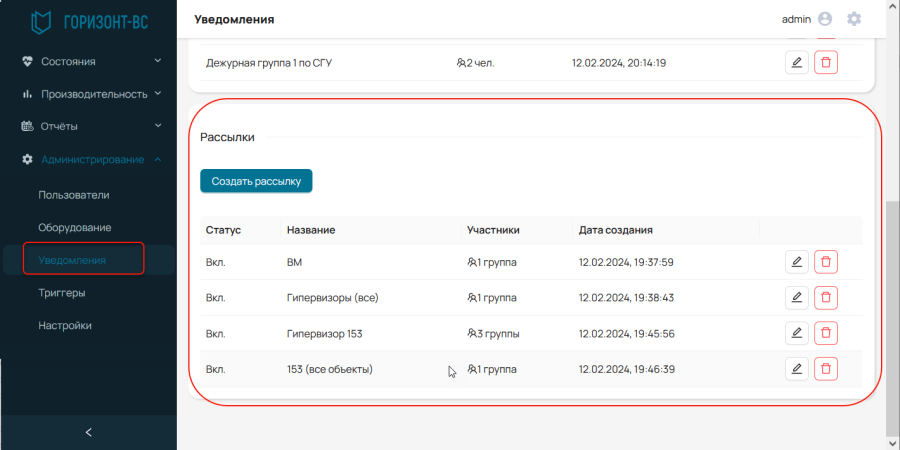
Task: Expand the Отчёты menu chevron
Action: point(158,126)
